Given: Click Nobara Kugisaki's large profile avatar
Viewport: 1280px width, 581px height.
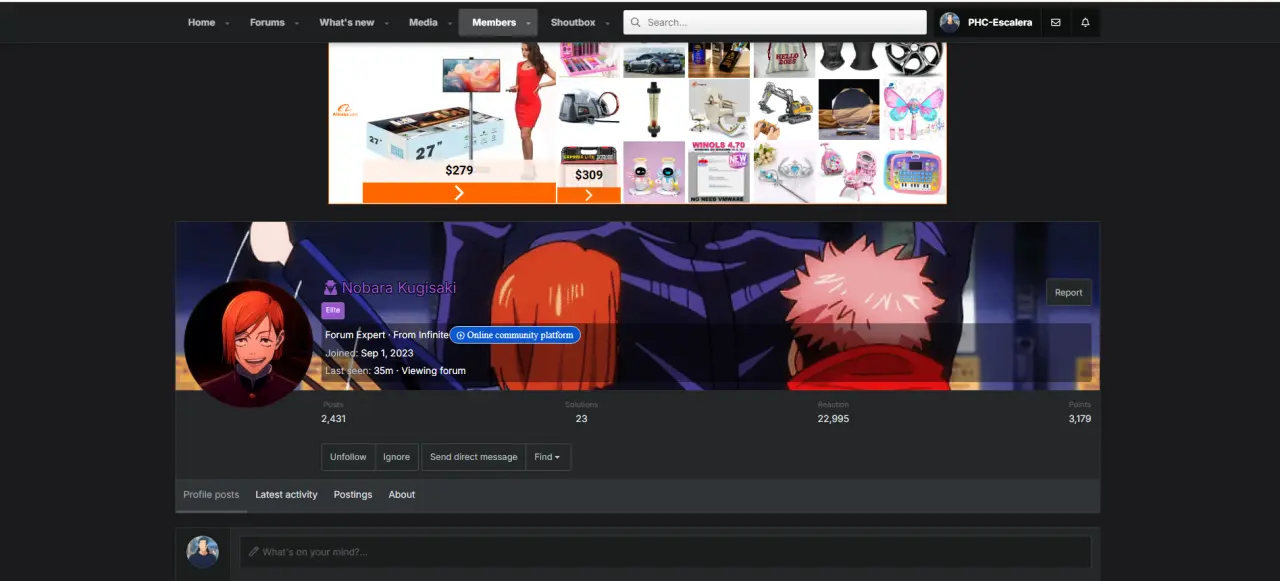Looking at the screenshot, I should tap(248, 343).
